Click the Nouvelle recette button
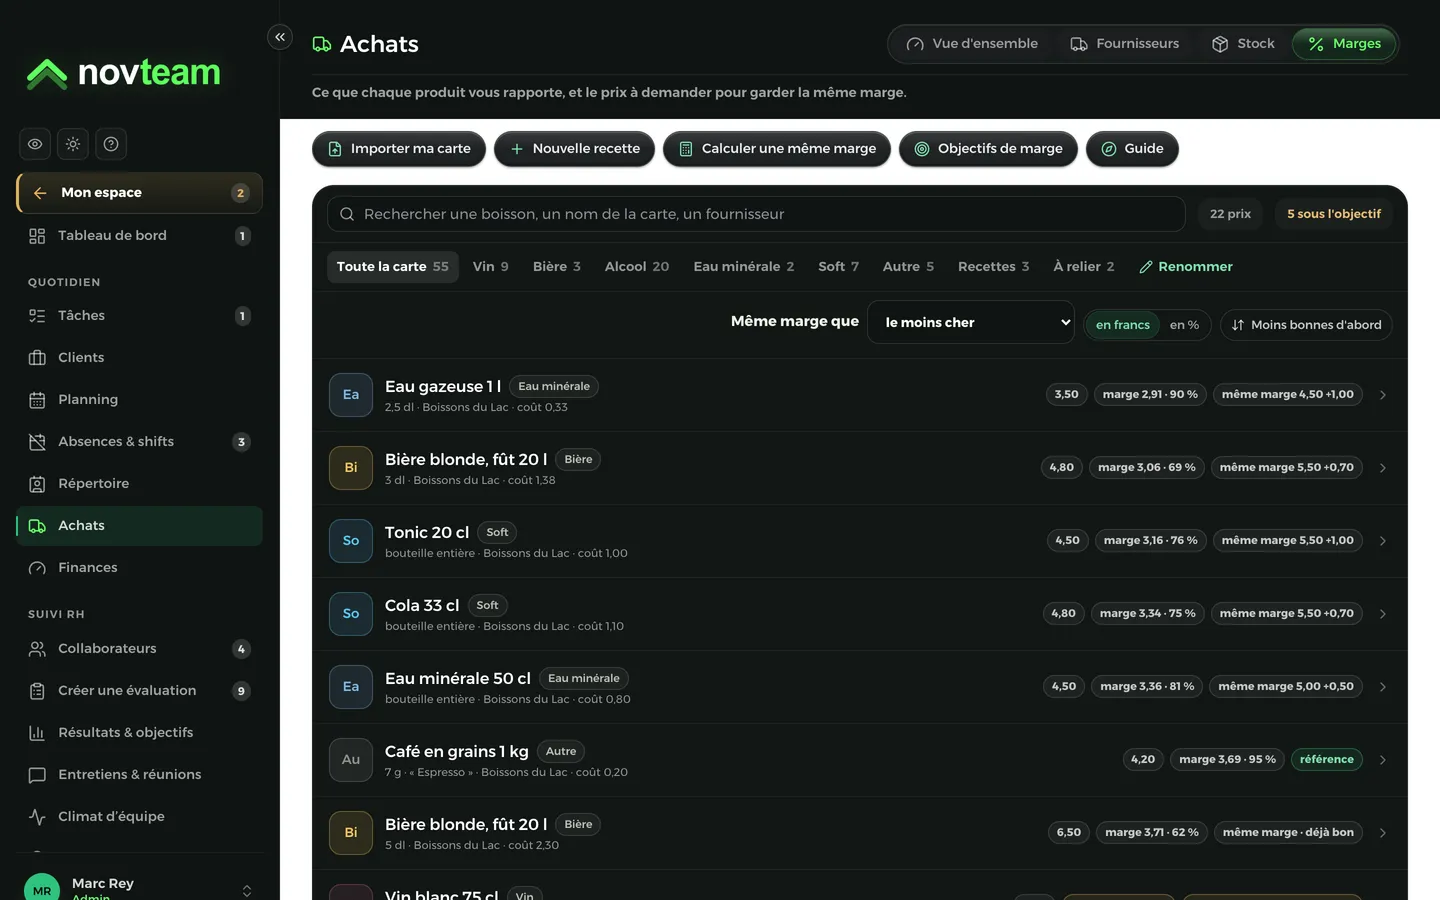1440x900 pixels. [574, 149]
